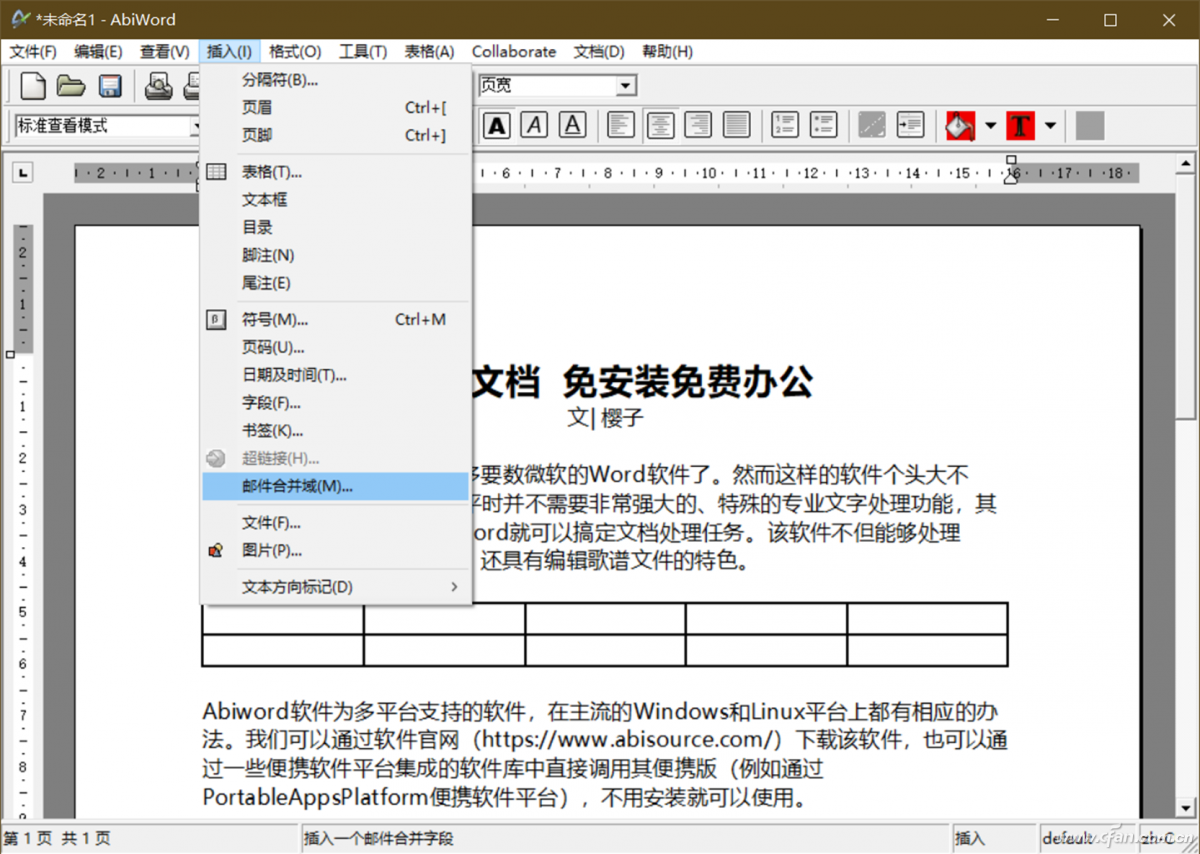Toggle bold formatting
This screenshot has width=1200, height=854.
(x=497, y=125)
